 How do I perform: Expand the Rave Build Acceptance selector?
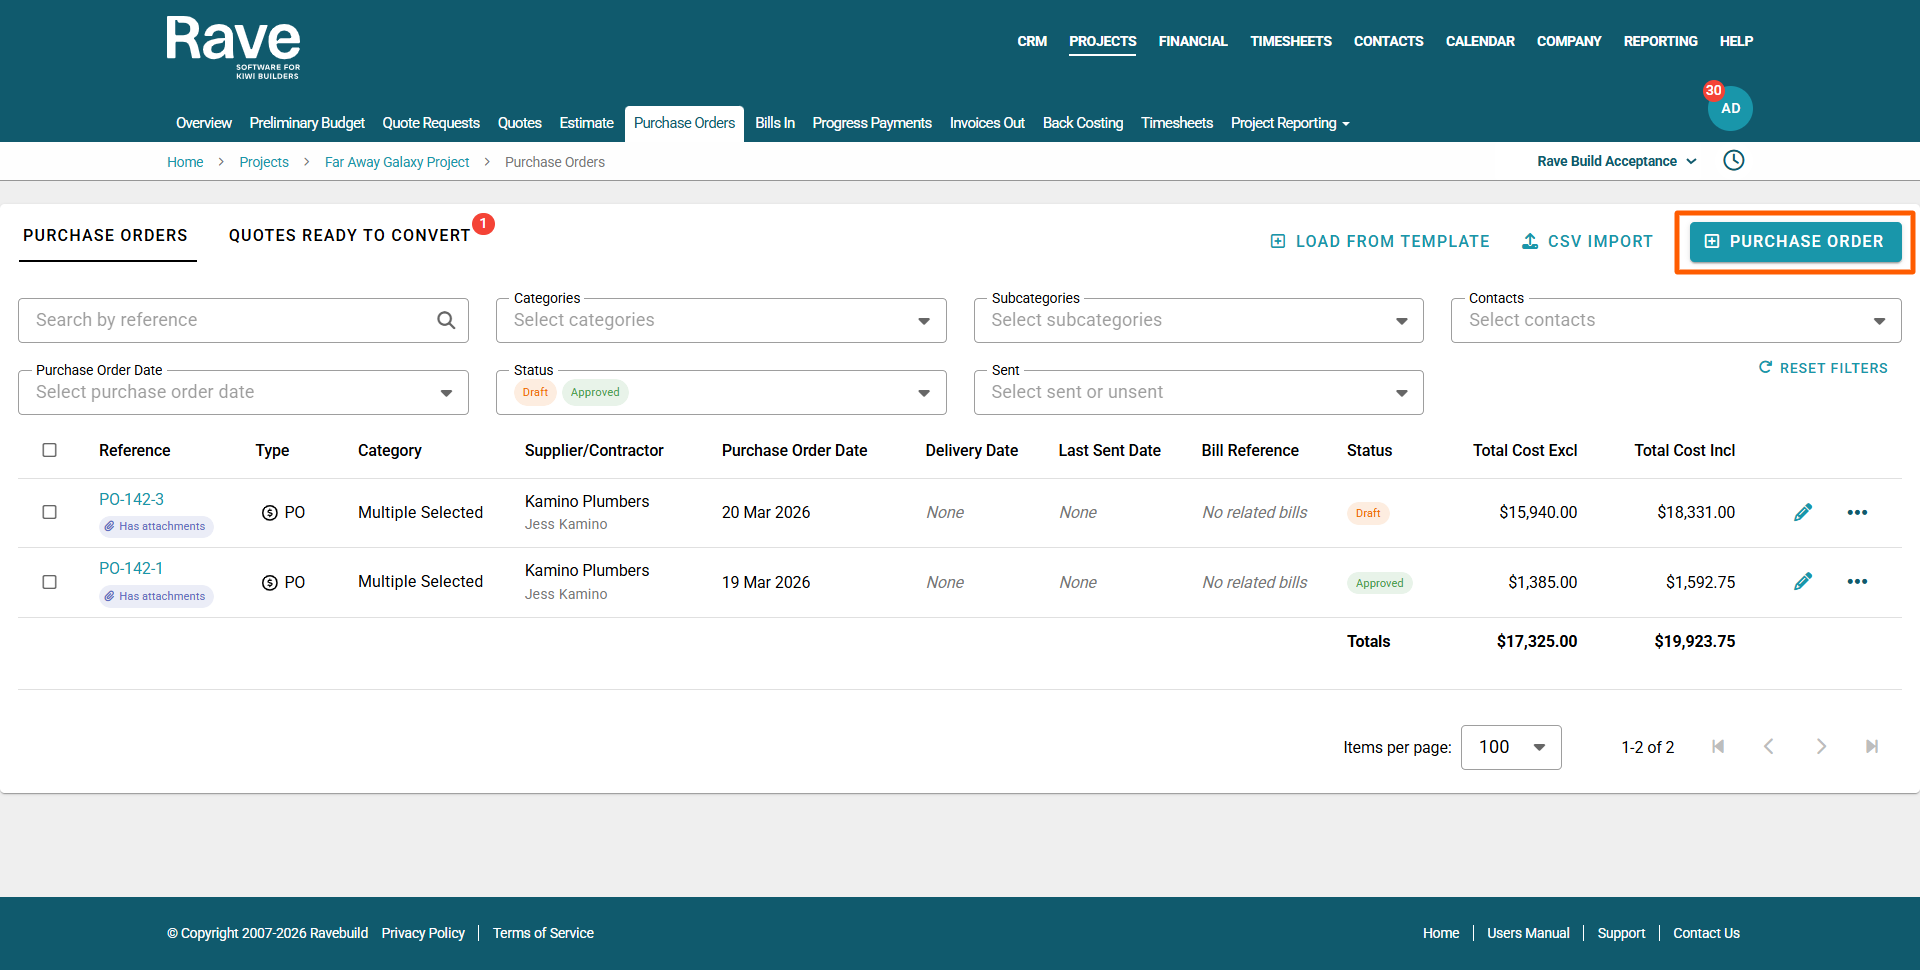(1616, 161)
